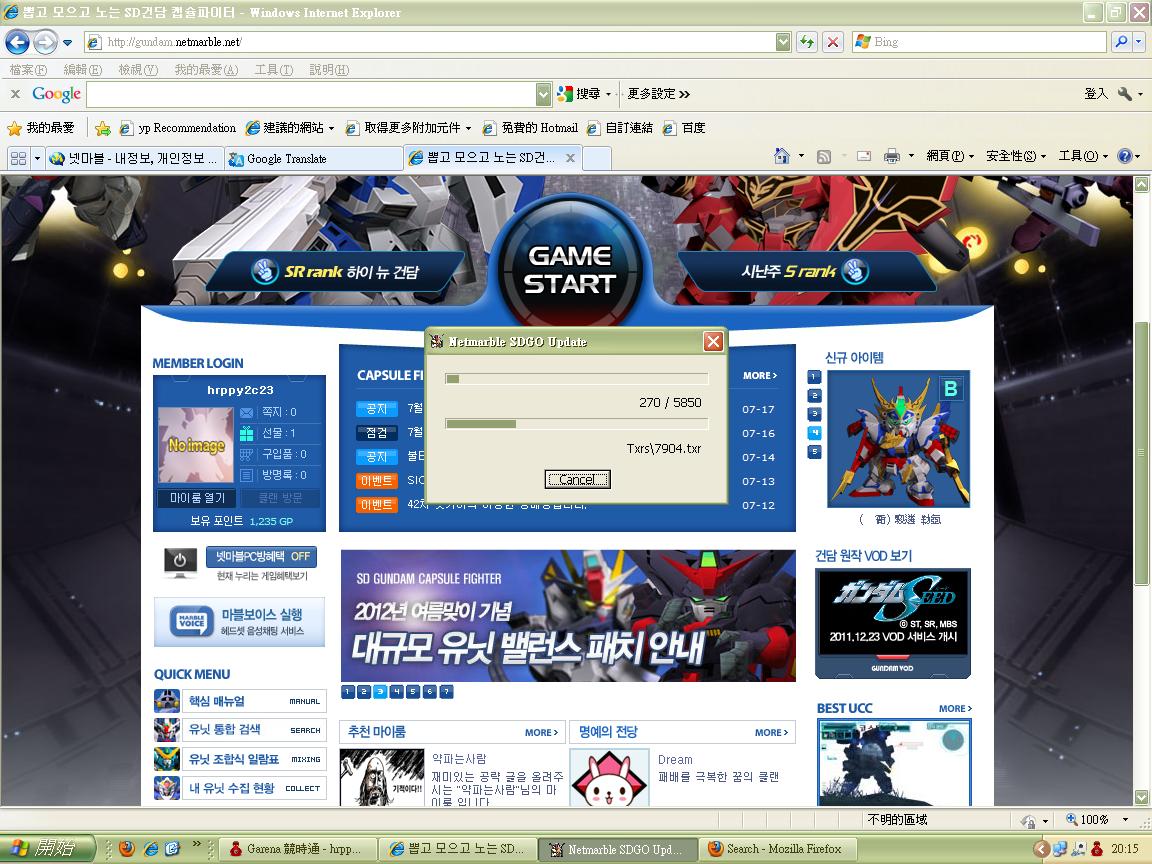Click the power monitor icon beside PC방 혜택
The image size is (1152, 864).
180,562
